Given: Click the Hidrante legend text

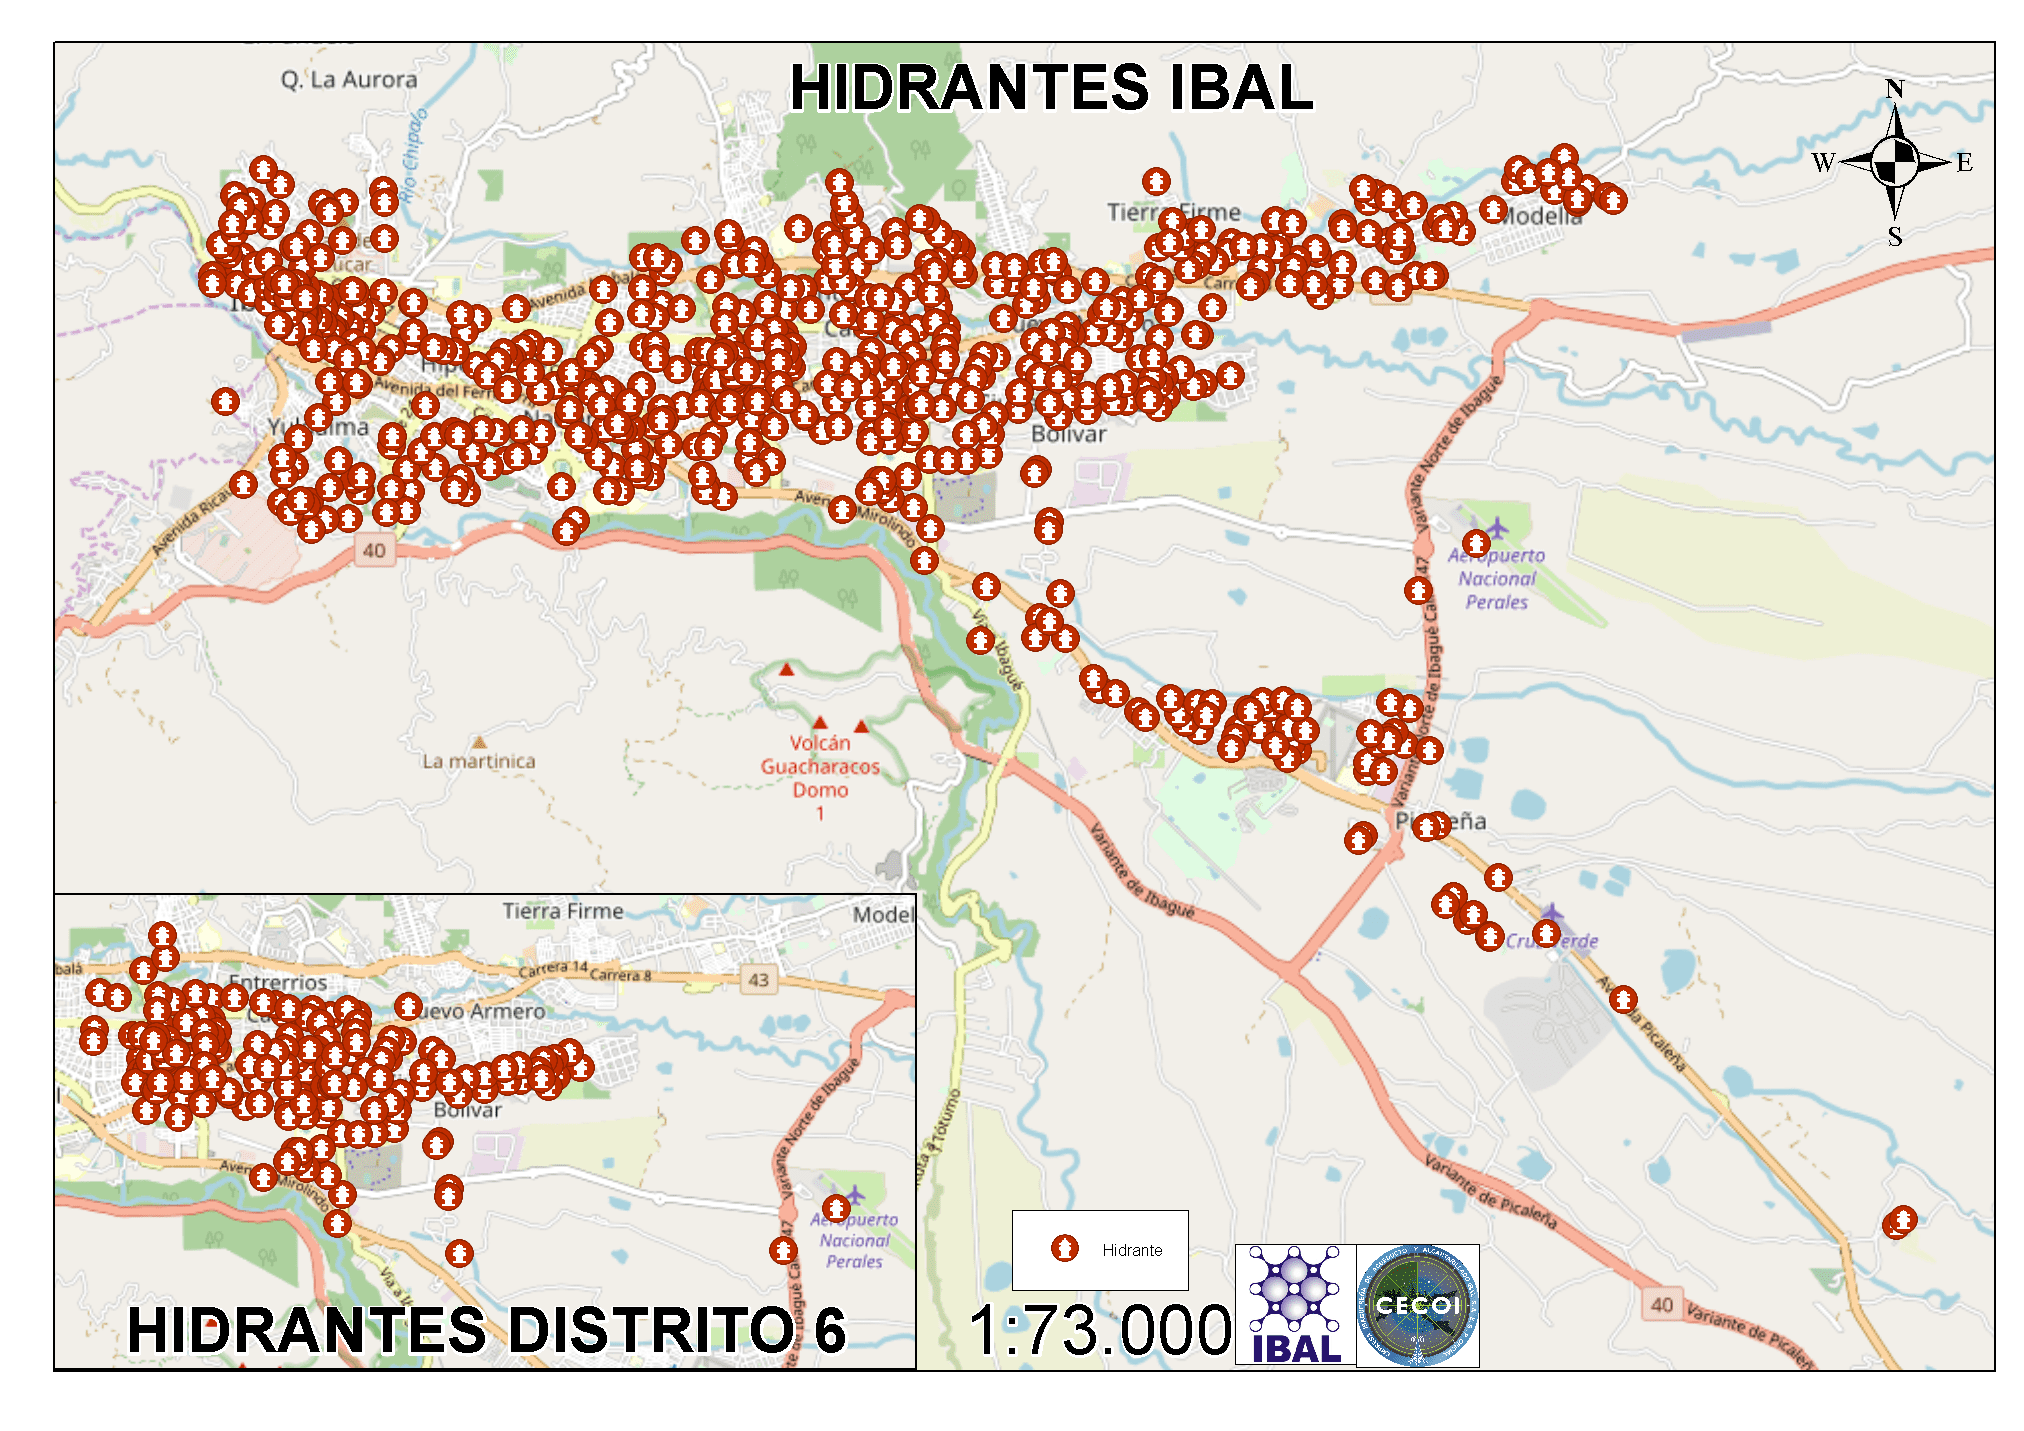Looking at the screenshot, I should [x=1132, y=1250].
